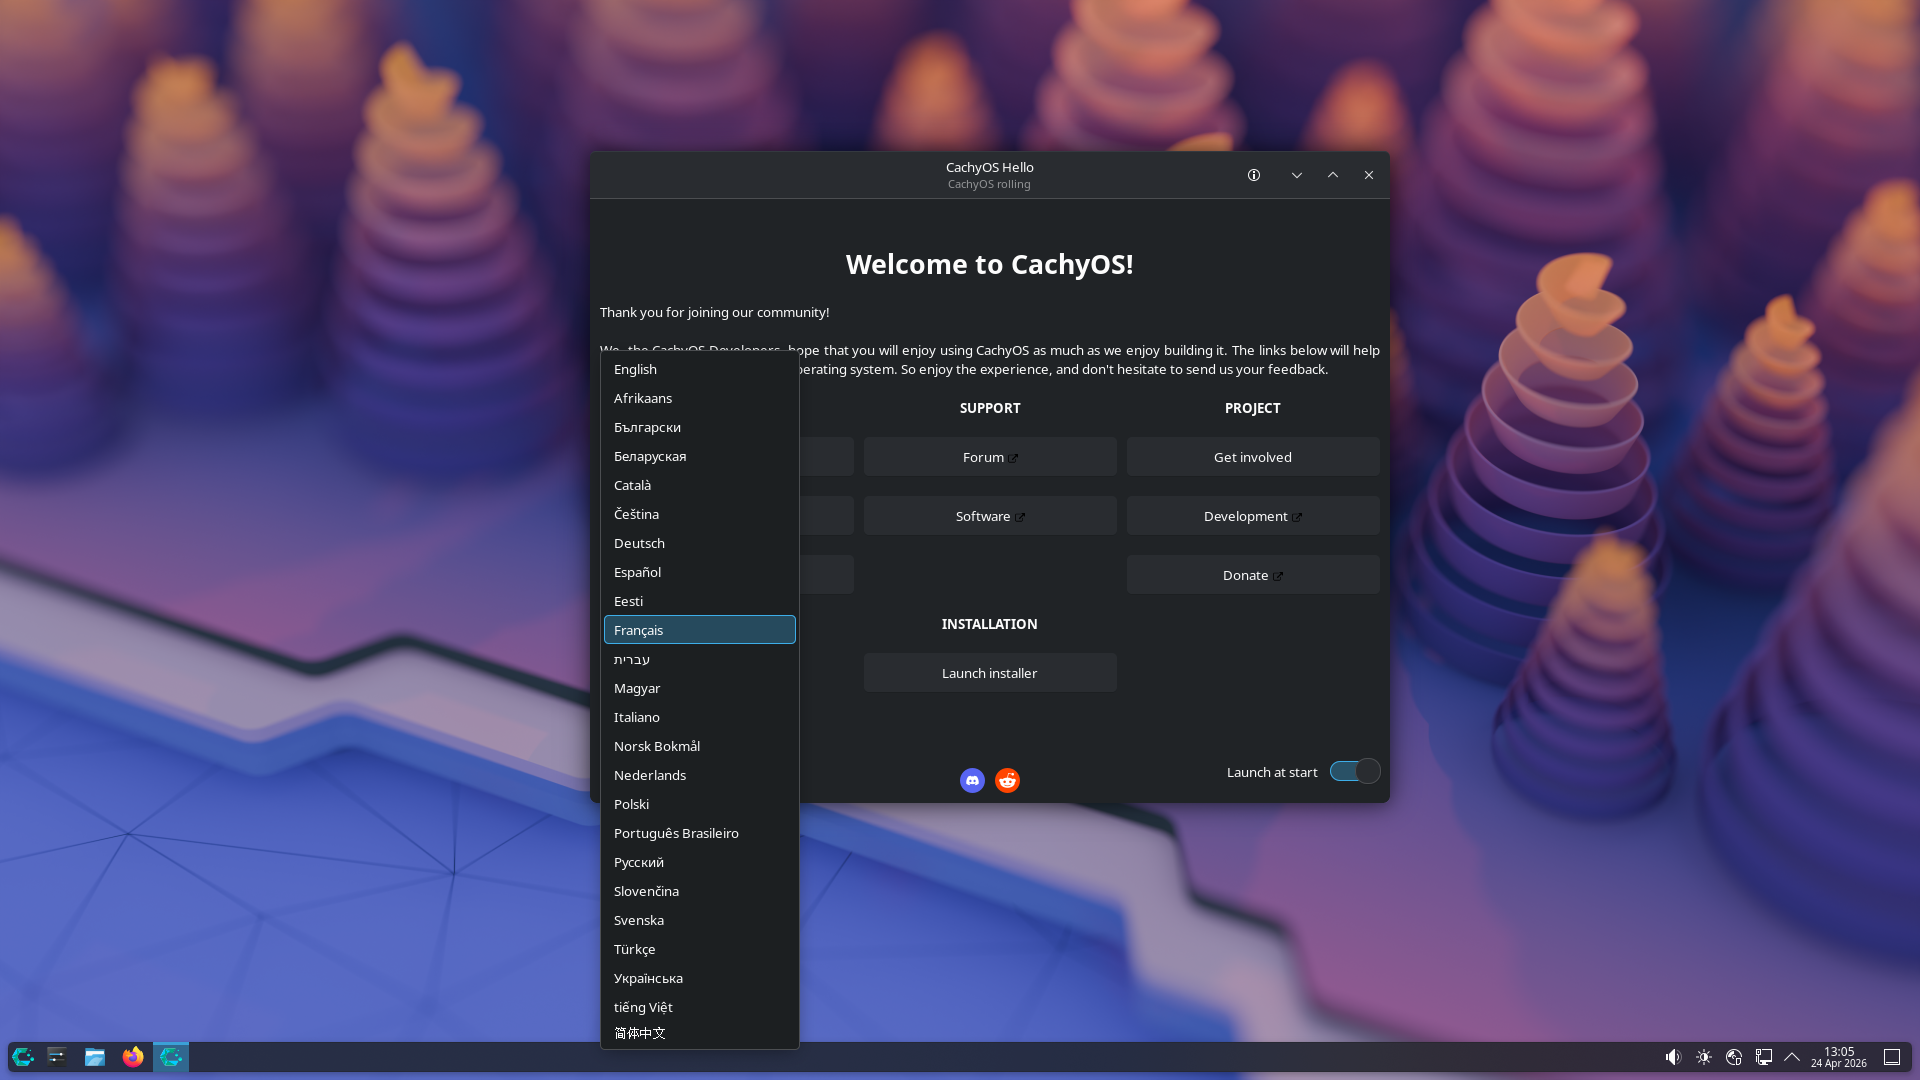Screen dimensions: 1920x1080
Task: Open the file manager taskbar icon
Action: (x=95, y=1057)
